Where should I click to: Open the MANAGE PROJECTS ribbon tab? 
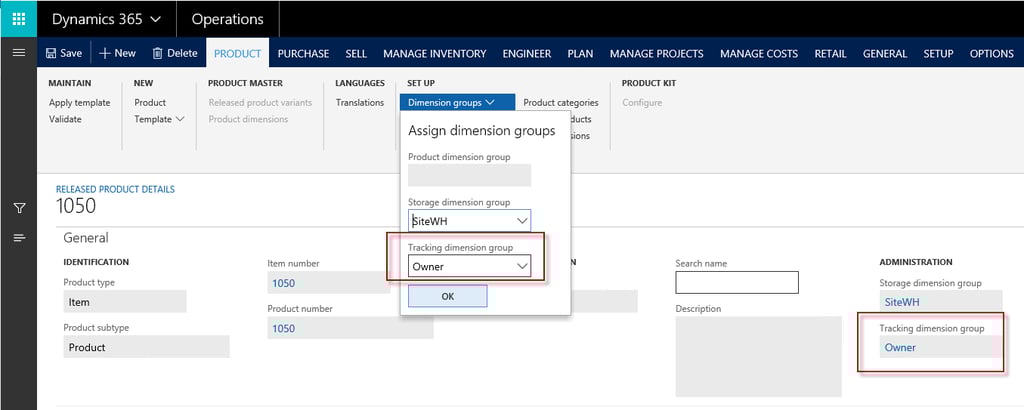click(656, 54)
